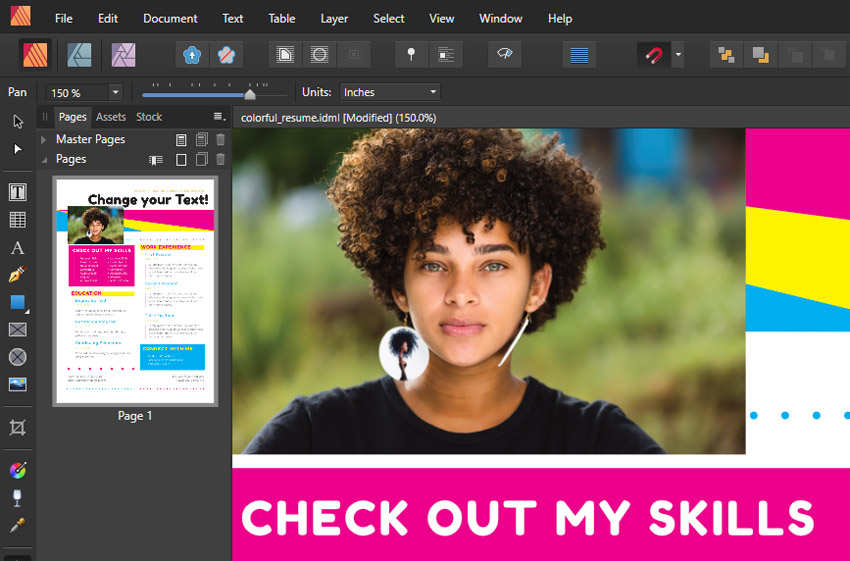This screenshot has width=850, height=561.
Task: Choose the Transparency wine glass tool
Action: coord(17,498)
